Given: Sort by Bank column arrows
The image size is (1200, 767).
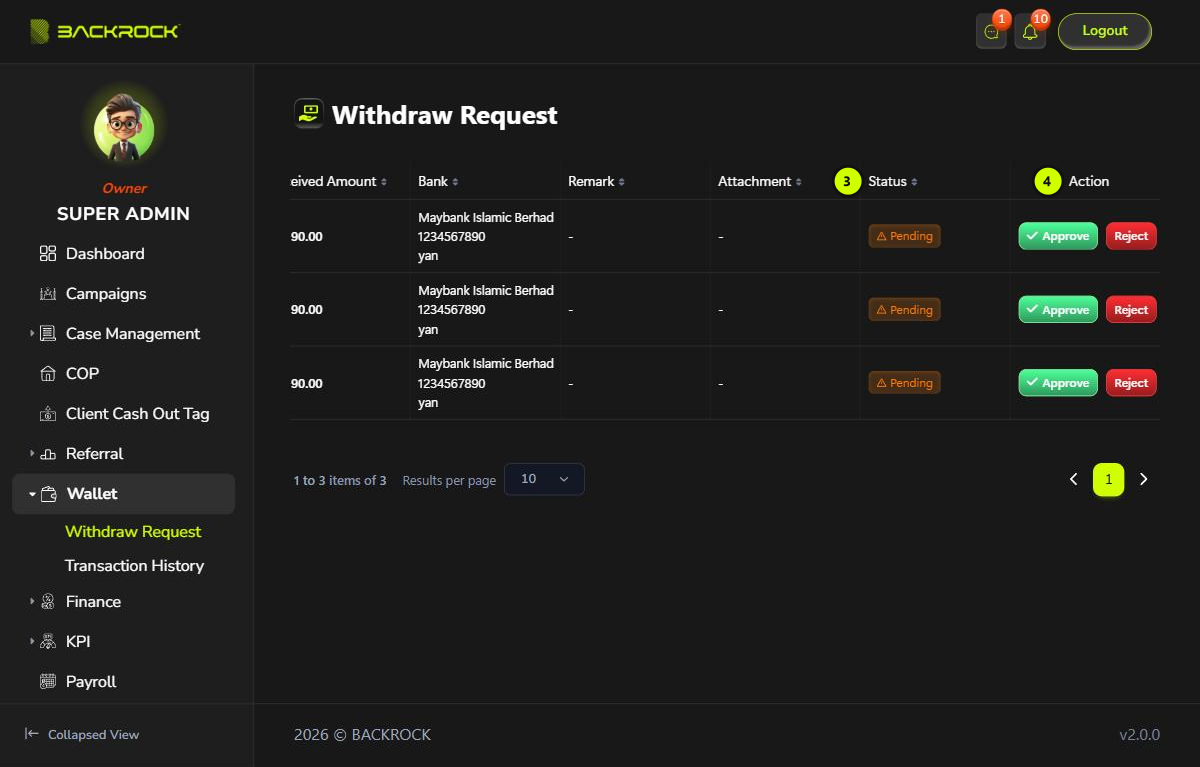Looking at the screenshot, I should click(x=456, y=182).
